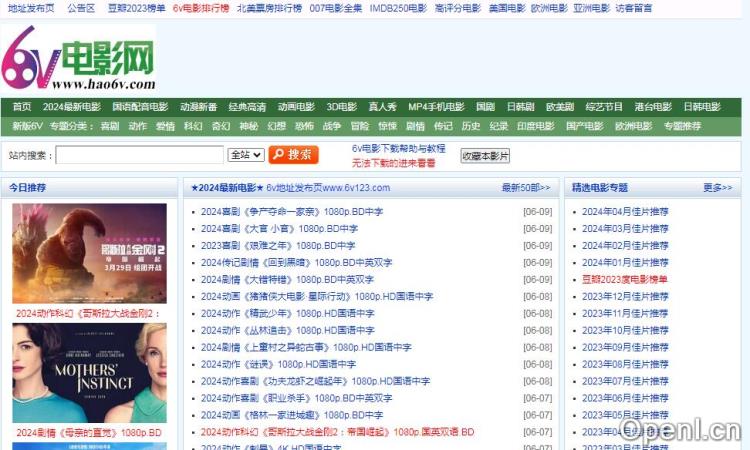Viewport: 750px width, 450px height.
Task: Open the 更多>> link beside 精选电影专题
Action: tap(717, 188)
